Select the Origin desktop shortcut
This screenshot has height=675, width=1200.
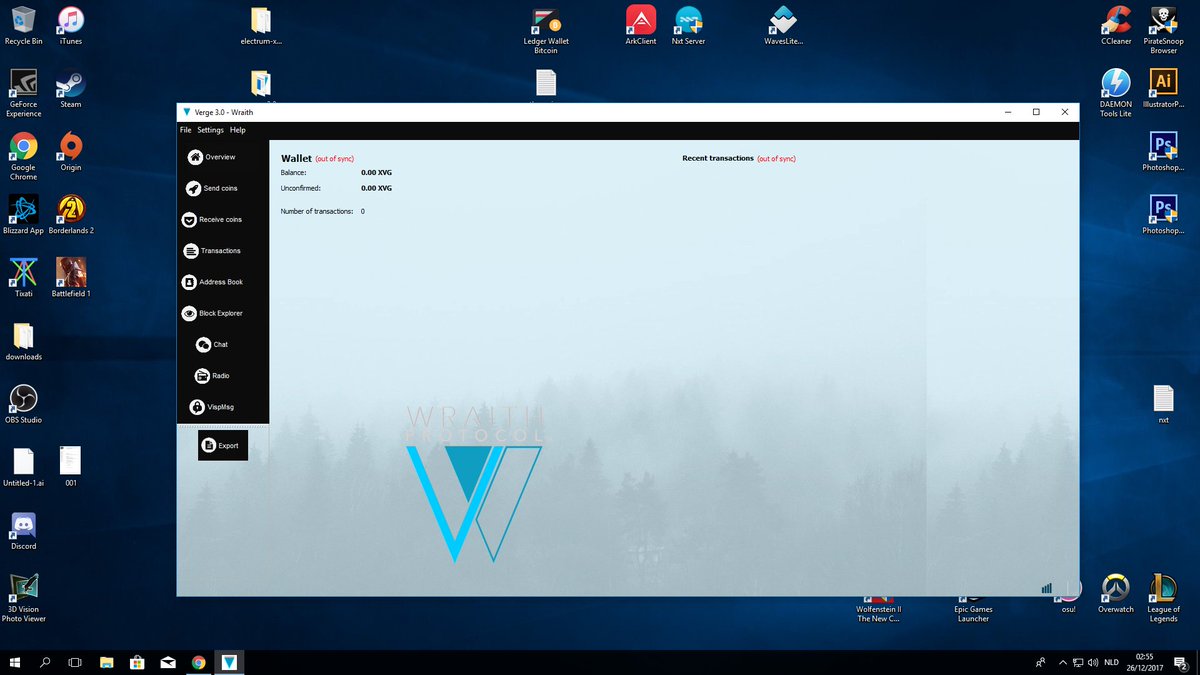click(70, 152)
